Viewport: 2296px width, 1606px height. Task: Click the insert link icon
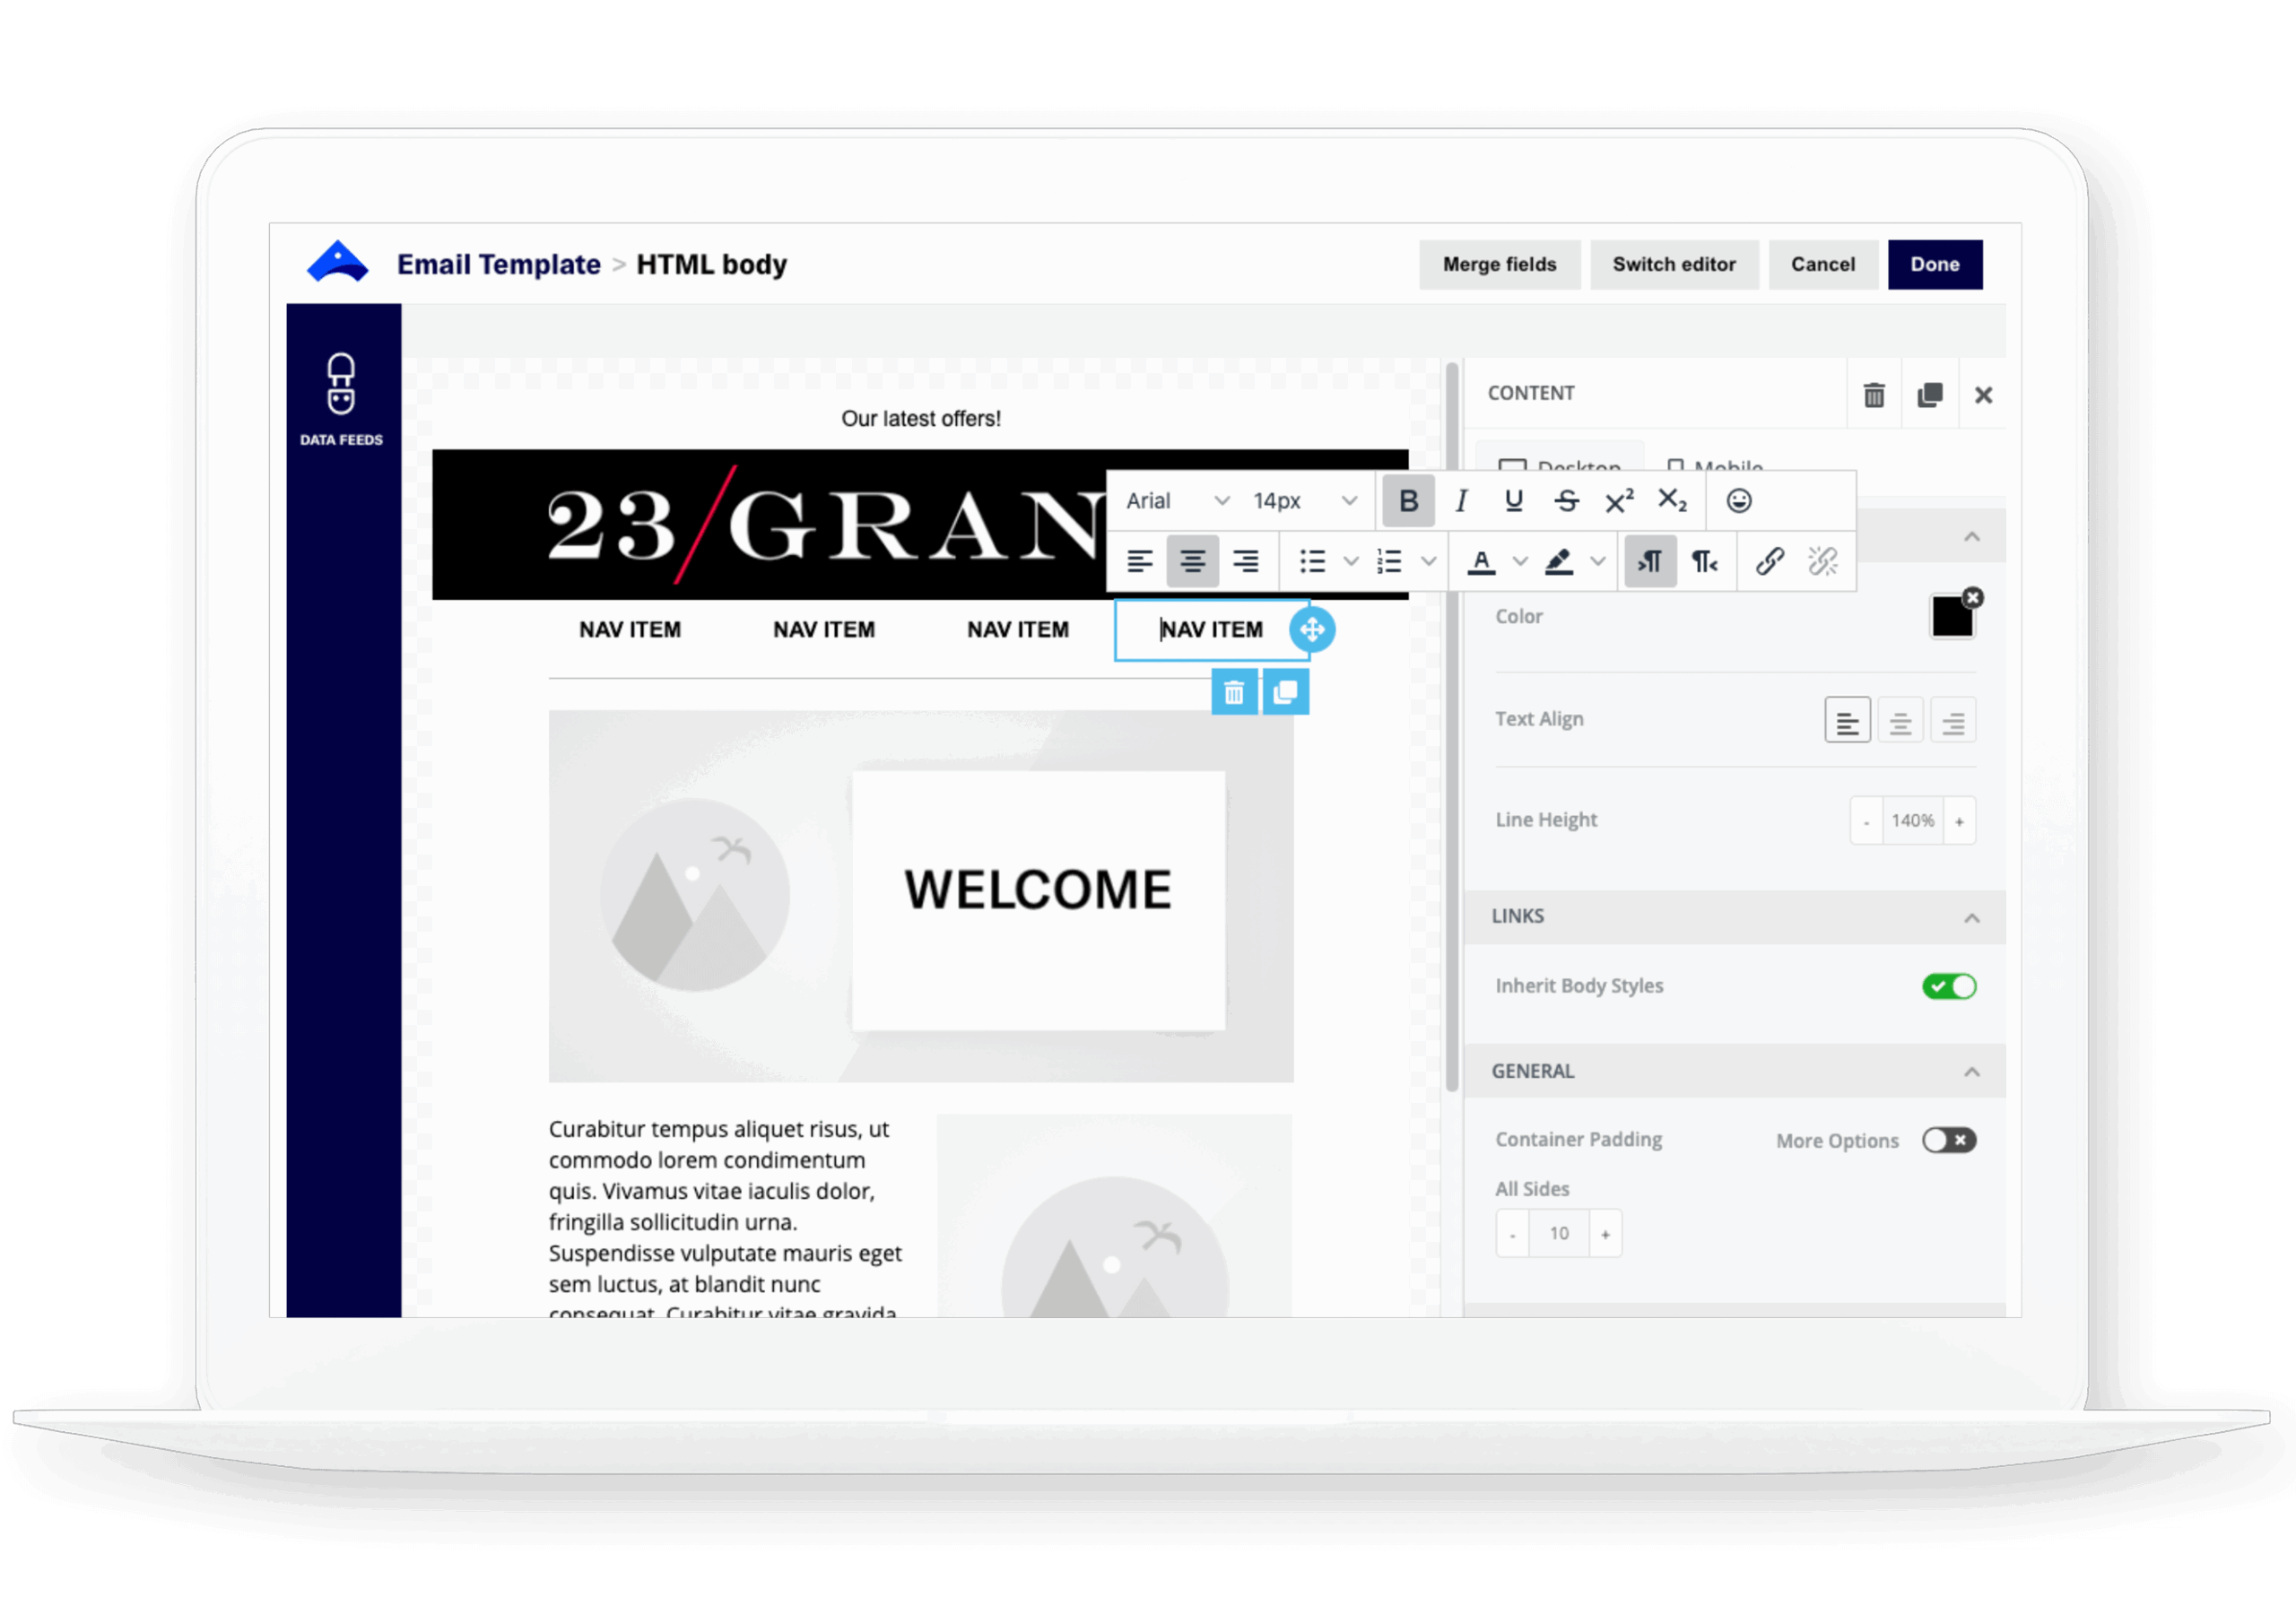click(x=1769, y=561)
